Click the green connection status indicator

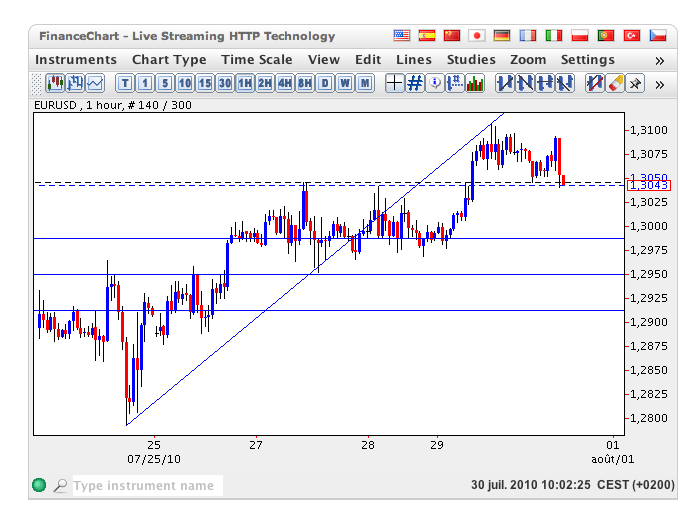pyautogui.click(x=39, y=485)
